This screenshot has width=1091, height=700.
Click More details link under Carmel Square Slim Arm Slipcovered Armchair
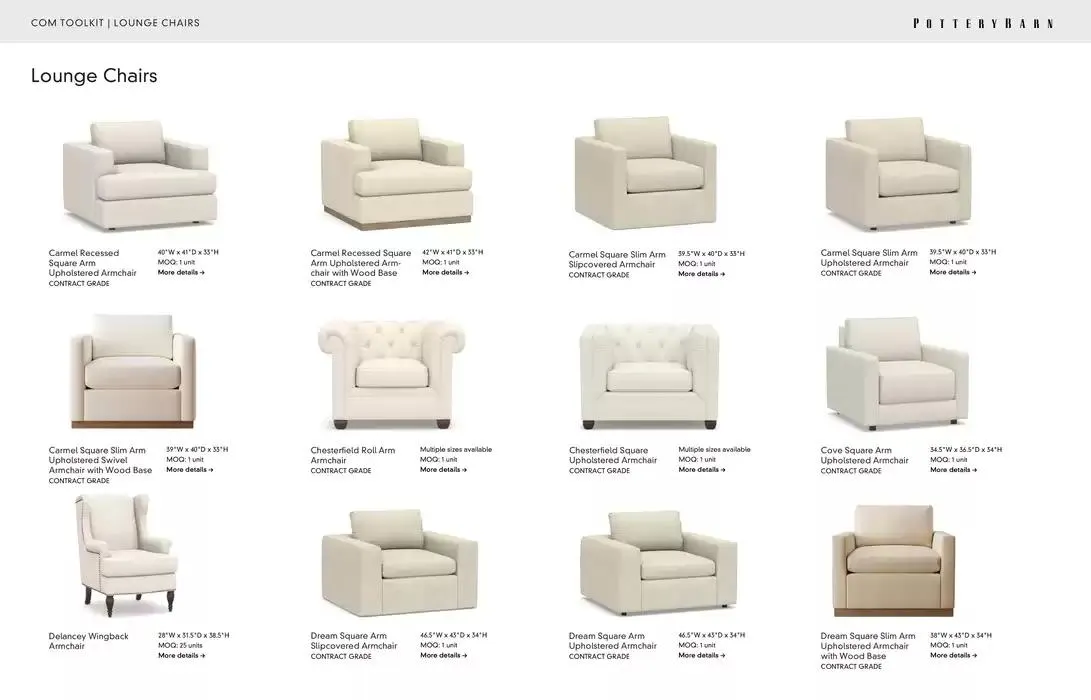tap(701, 274)
